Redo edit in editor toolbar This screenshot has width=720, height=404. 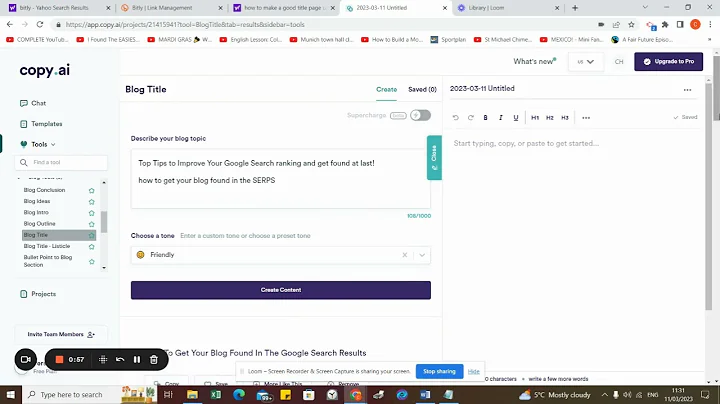pos(471,118)
